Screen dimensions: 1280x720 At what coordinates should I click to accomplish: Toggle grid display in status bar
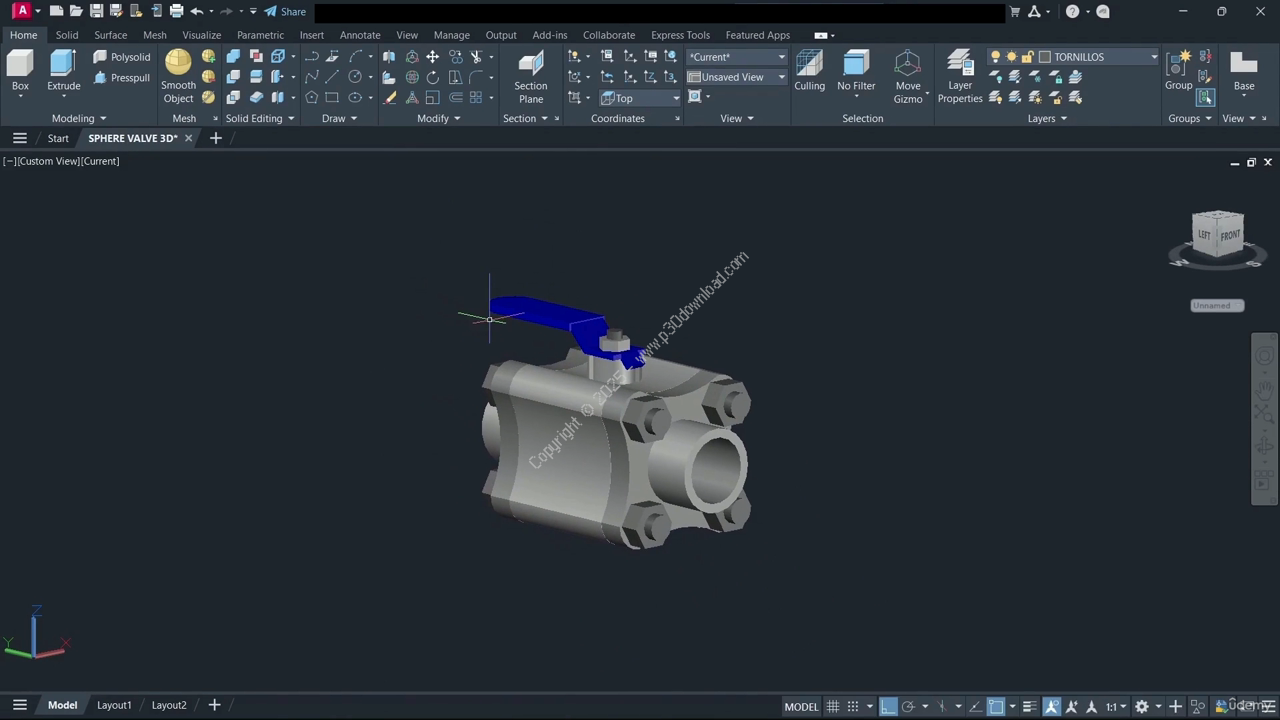tap(832, 707)
